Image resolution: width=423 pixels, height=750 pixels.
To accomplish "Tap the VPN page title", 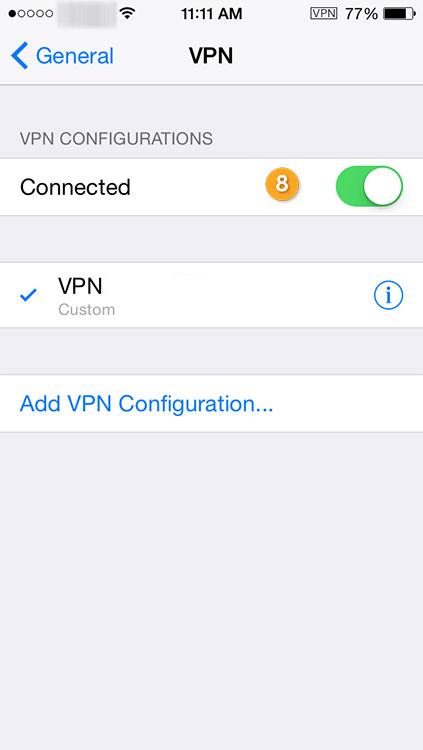I will [211, 56].
